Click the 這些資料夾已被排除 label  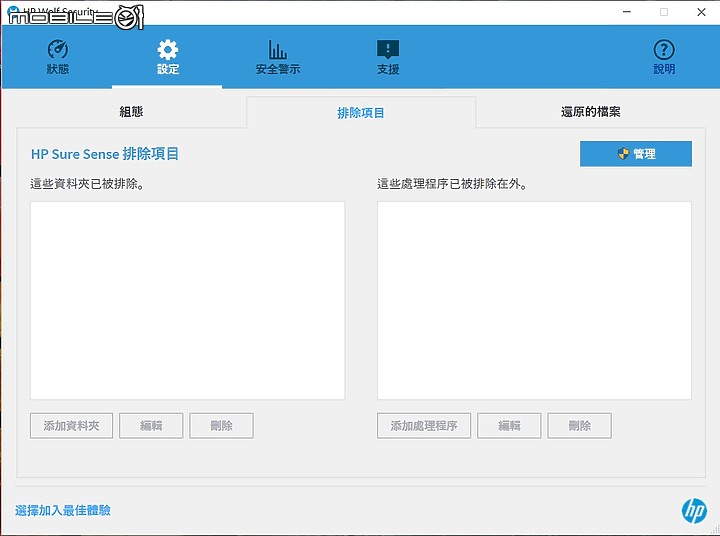[87, 184]
